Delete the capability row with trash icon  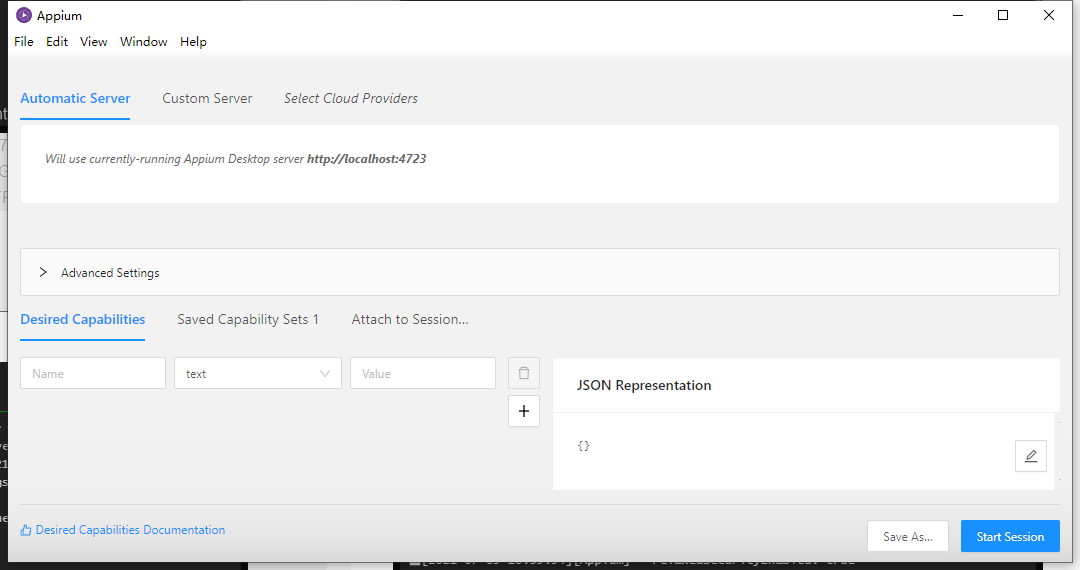click(x=524, y=373)
